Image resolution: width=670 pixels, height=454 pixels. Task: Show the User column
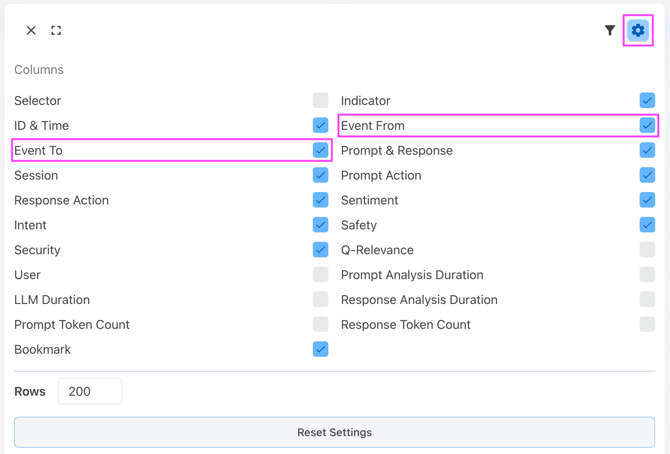(x=320, y=274)
